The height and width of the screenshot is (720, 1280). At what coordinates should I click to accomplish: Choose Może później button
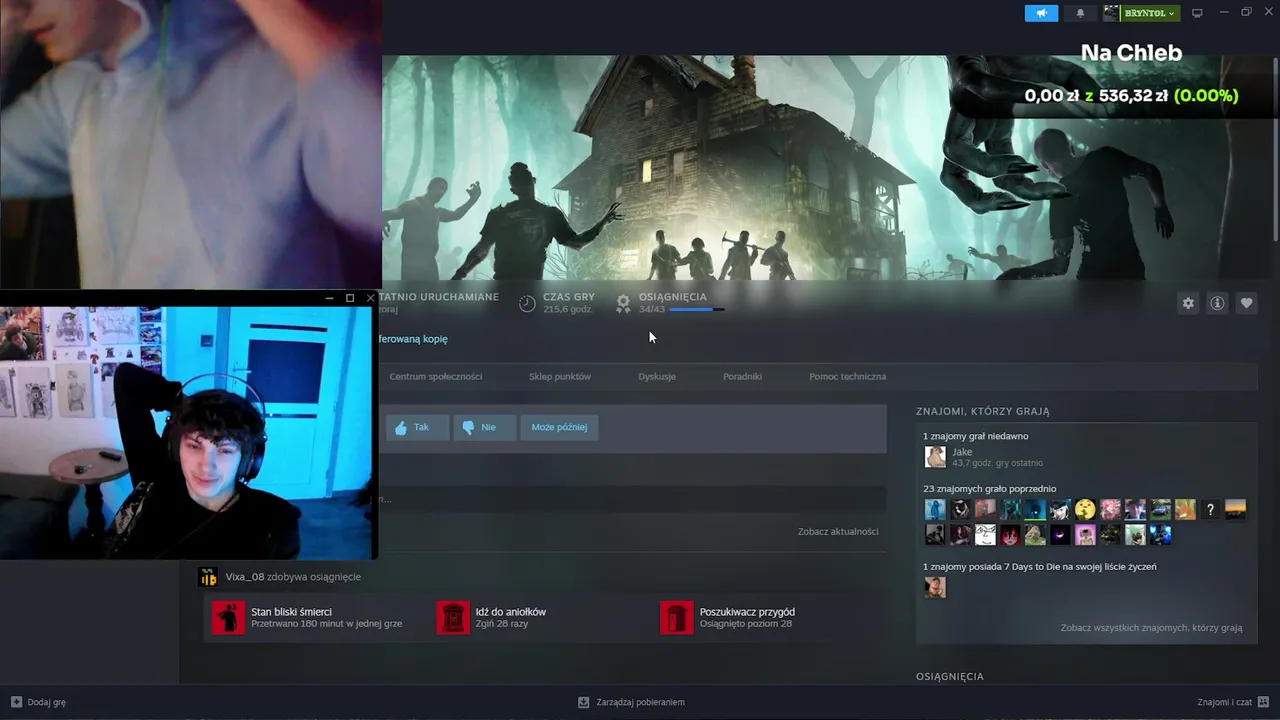coord(559,427)
